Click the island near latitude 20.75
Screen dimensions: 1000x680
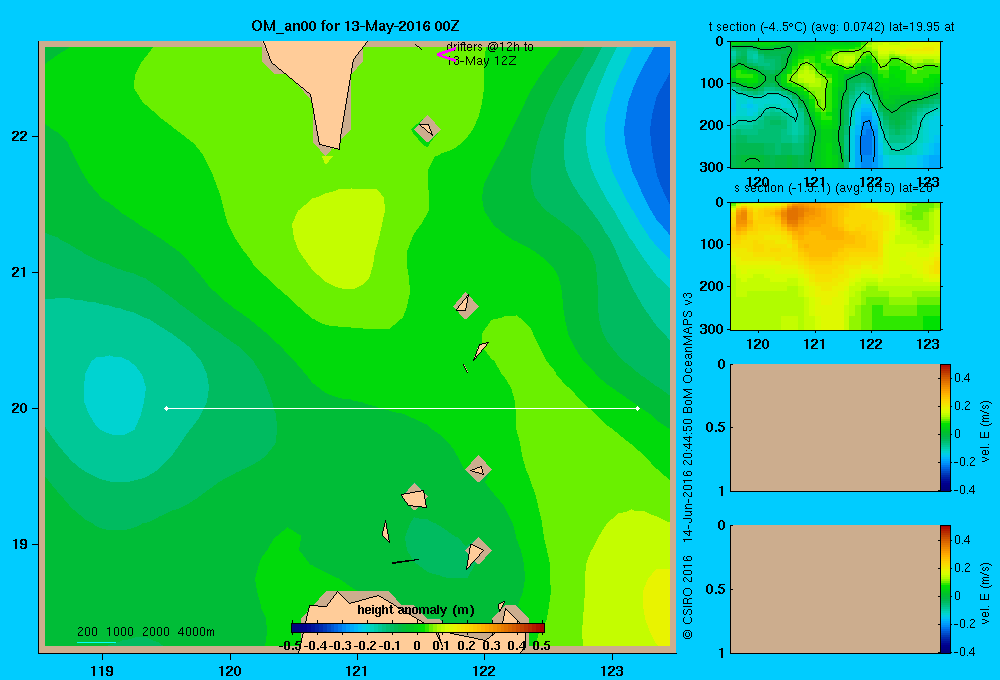[x=466, y=306]
